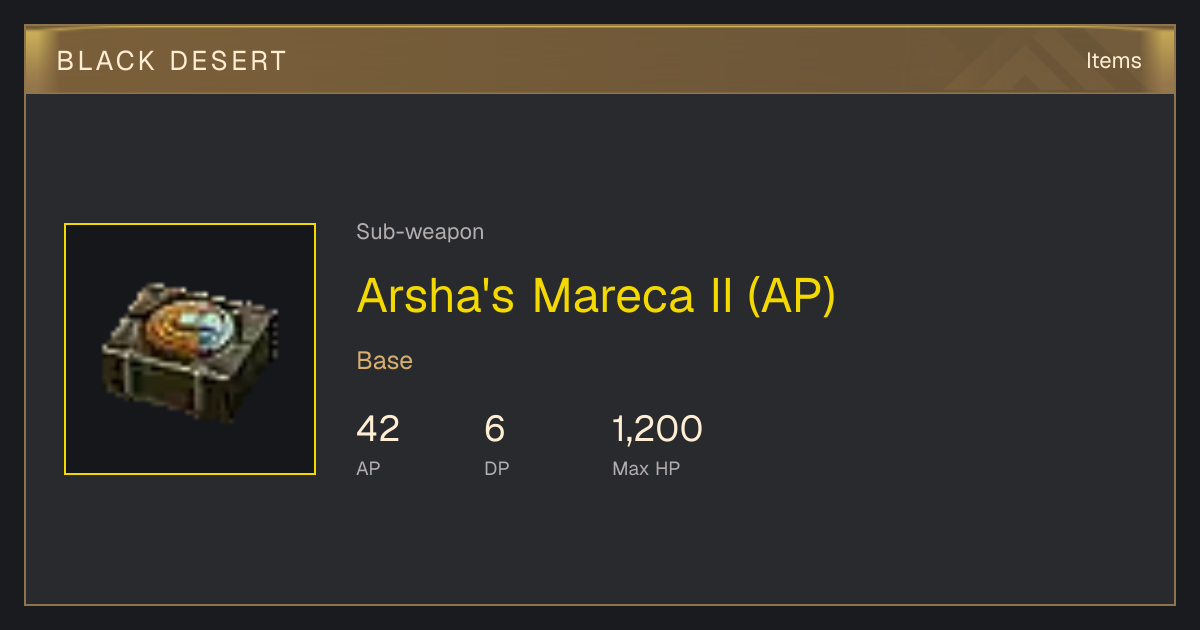
Task: Click the Max HP stat label
Action: pos(646,468)
